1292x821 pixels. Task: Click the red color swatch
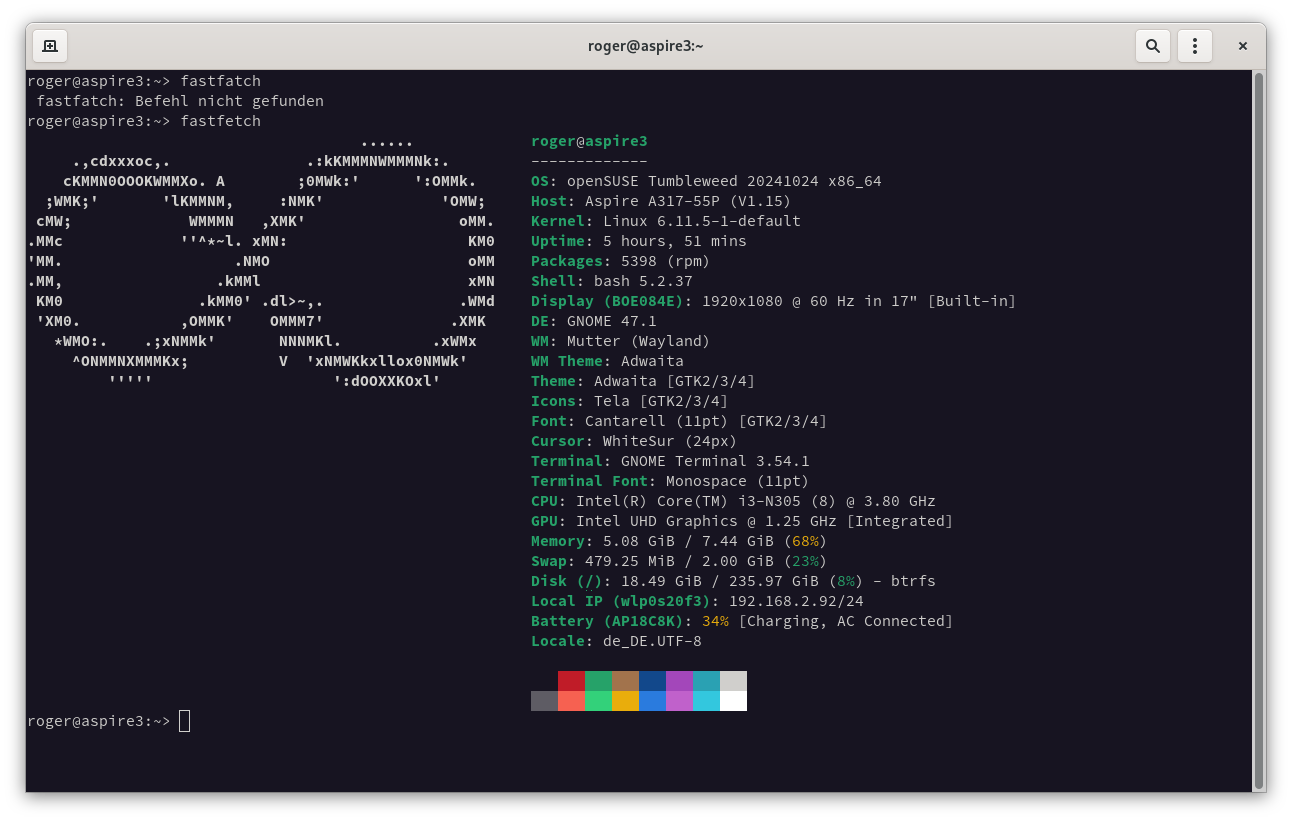coord(571,681)
